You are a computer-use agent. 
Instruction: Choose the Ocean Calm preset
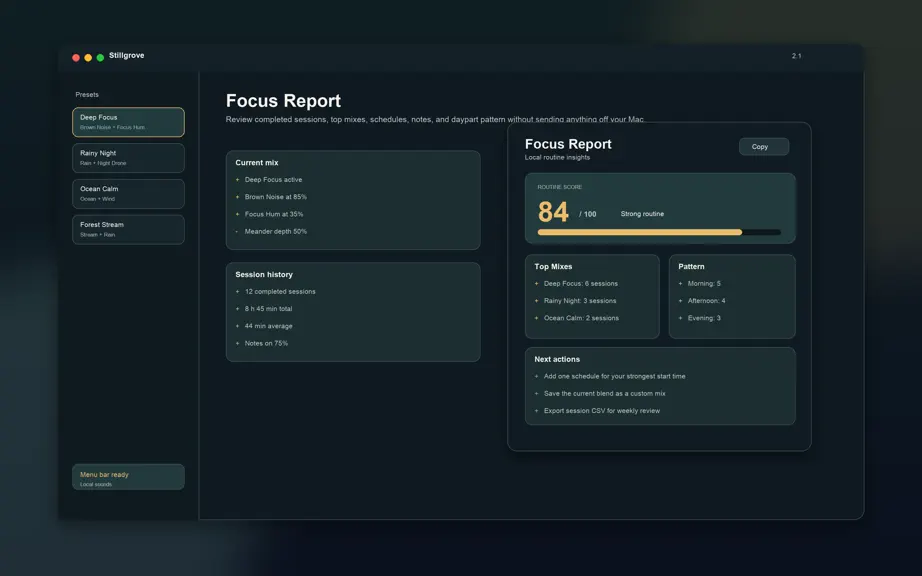[x=128, y=193]
